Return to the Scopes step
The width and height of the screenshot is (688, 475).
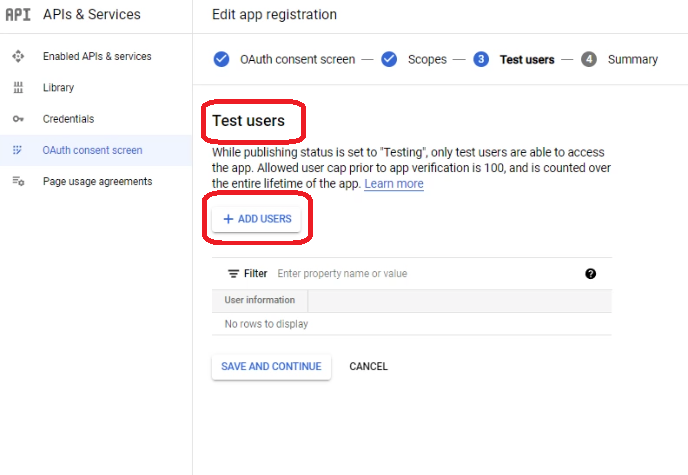pyautogui.click(x=427, y=60)
